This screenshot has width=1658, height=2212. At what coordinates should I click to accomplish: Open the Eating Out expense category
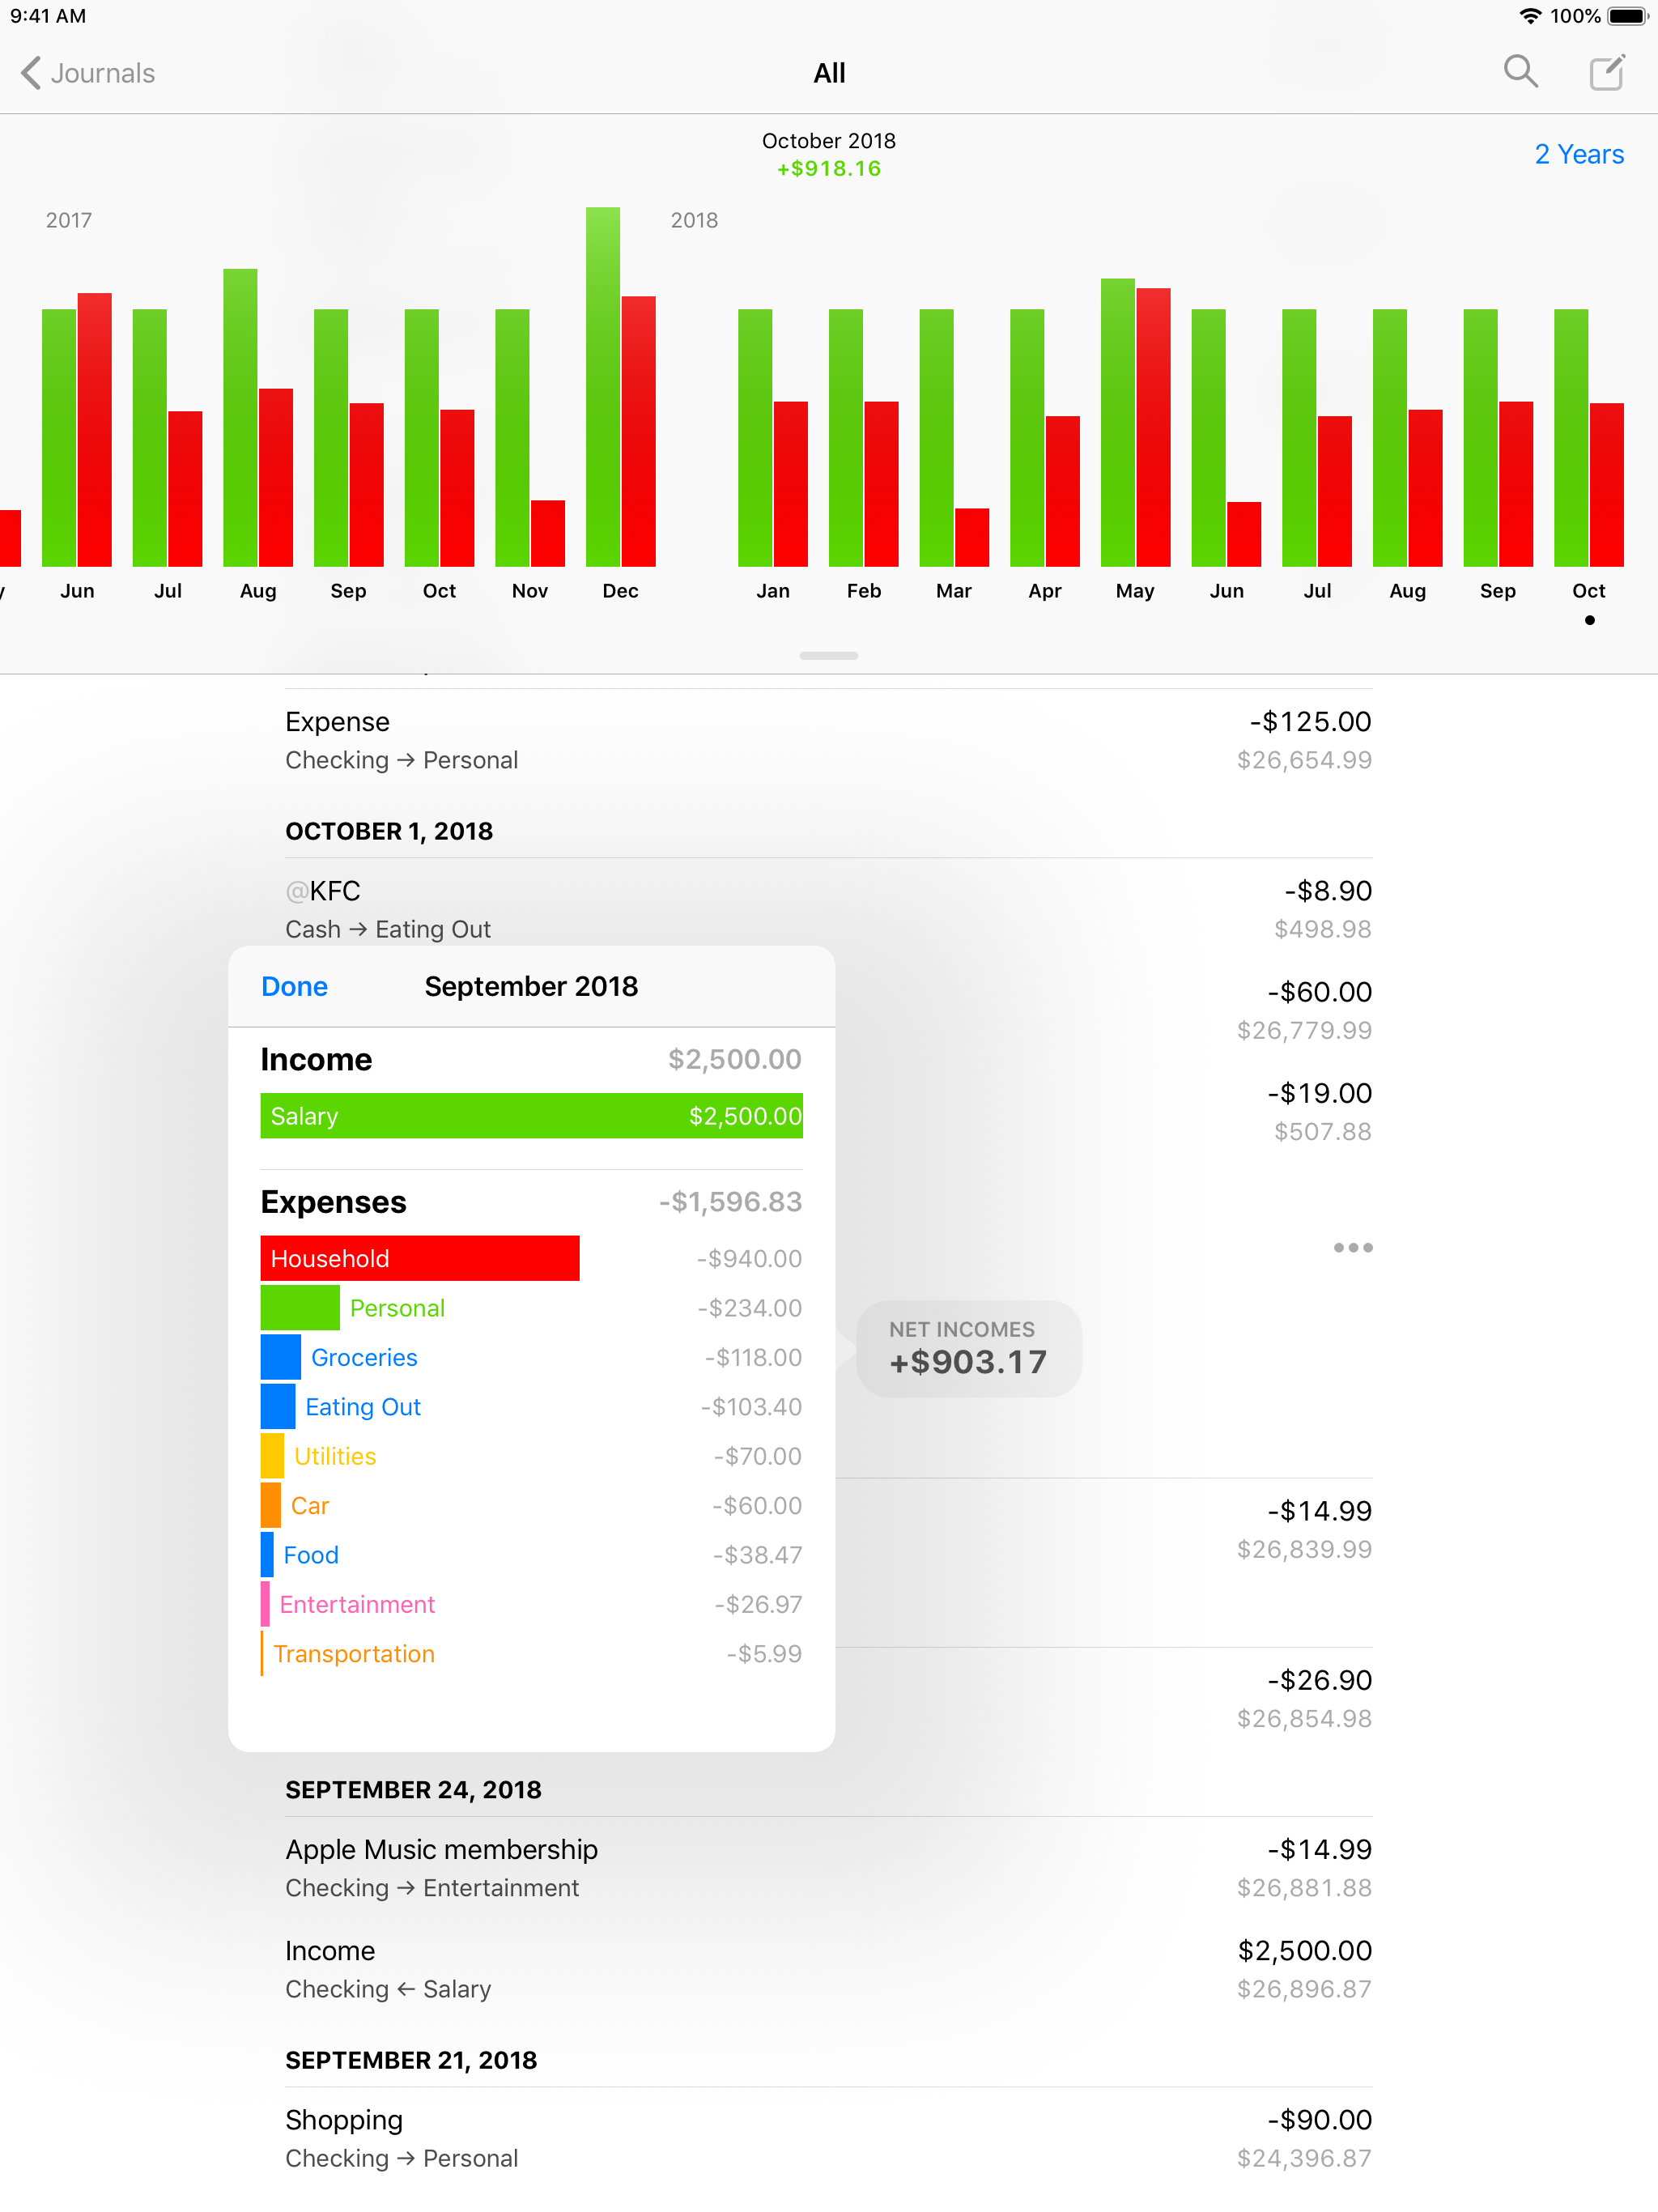[x=362, y=1407]
